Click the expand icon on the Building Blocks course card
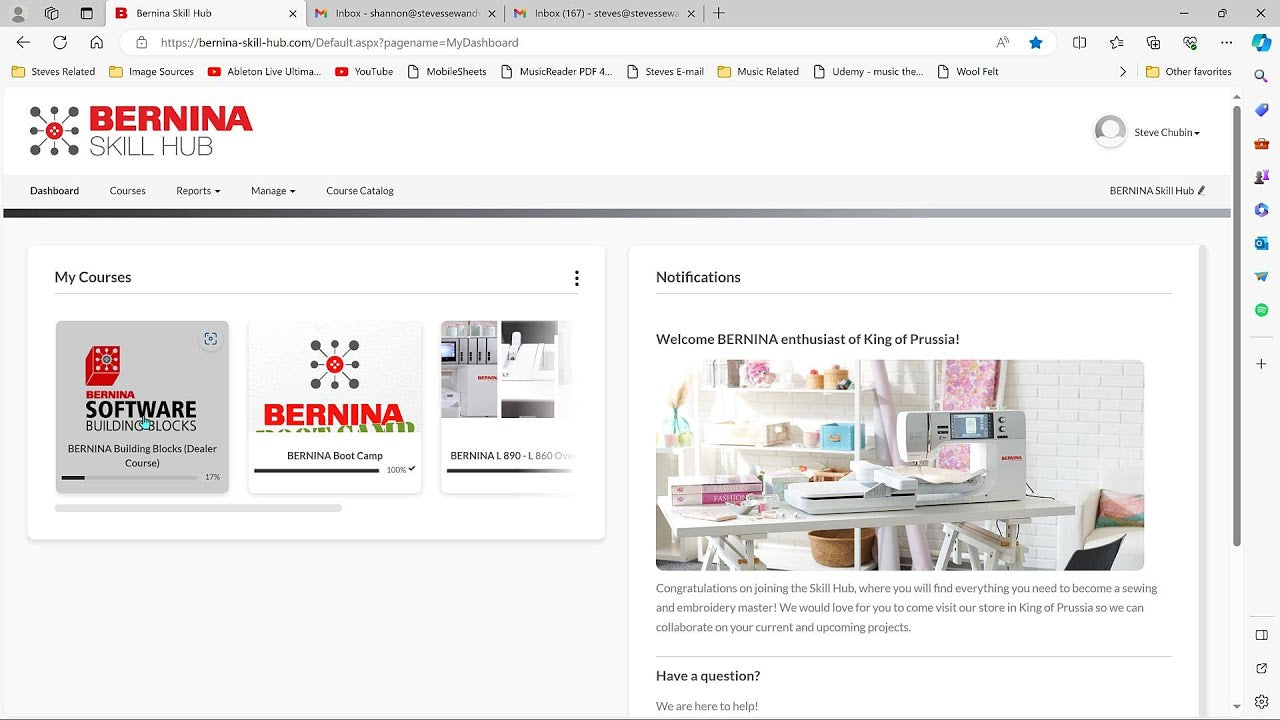 point(211,339)
